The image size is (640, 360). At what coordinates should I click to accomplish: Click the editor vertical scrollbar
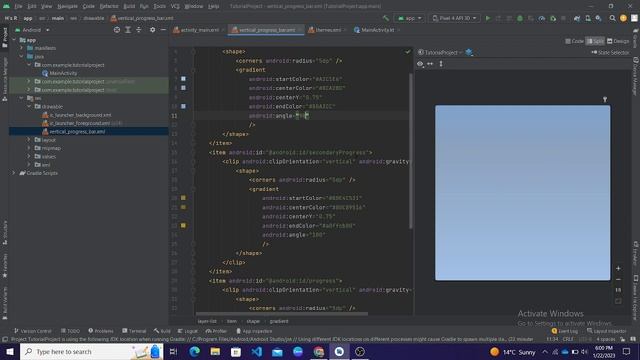(411, 151)
